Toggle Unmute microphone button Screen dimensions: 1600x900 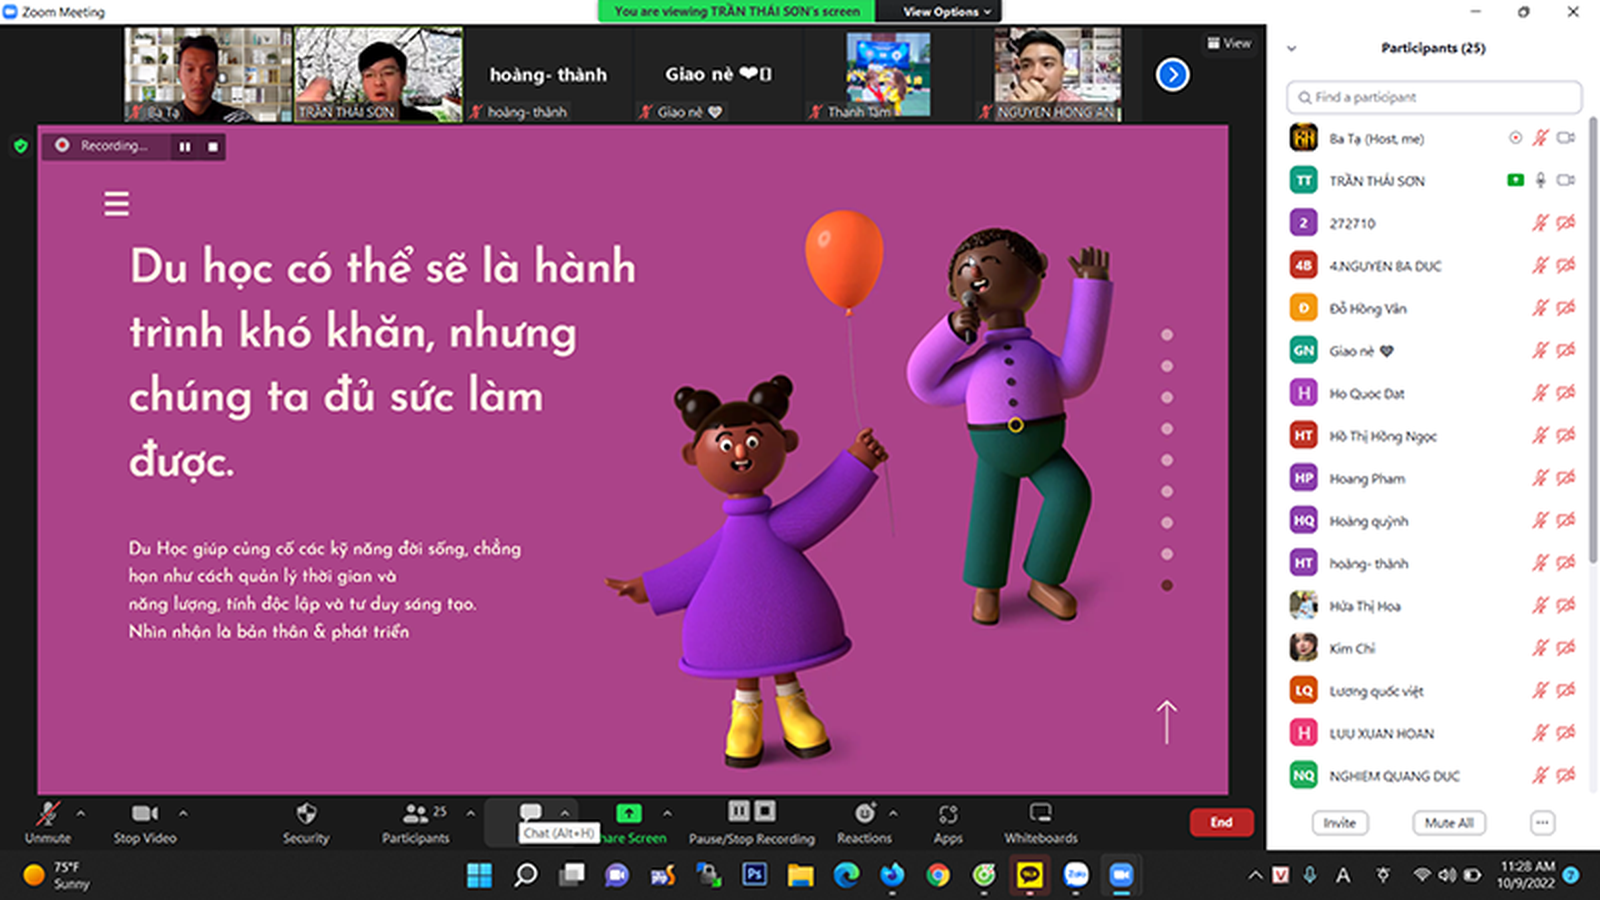pyautogui.click(x=47, y=822)
